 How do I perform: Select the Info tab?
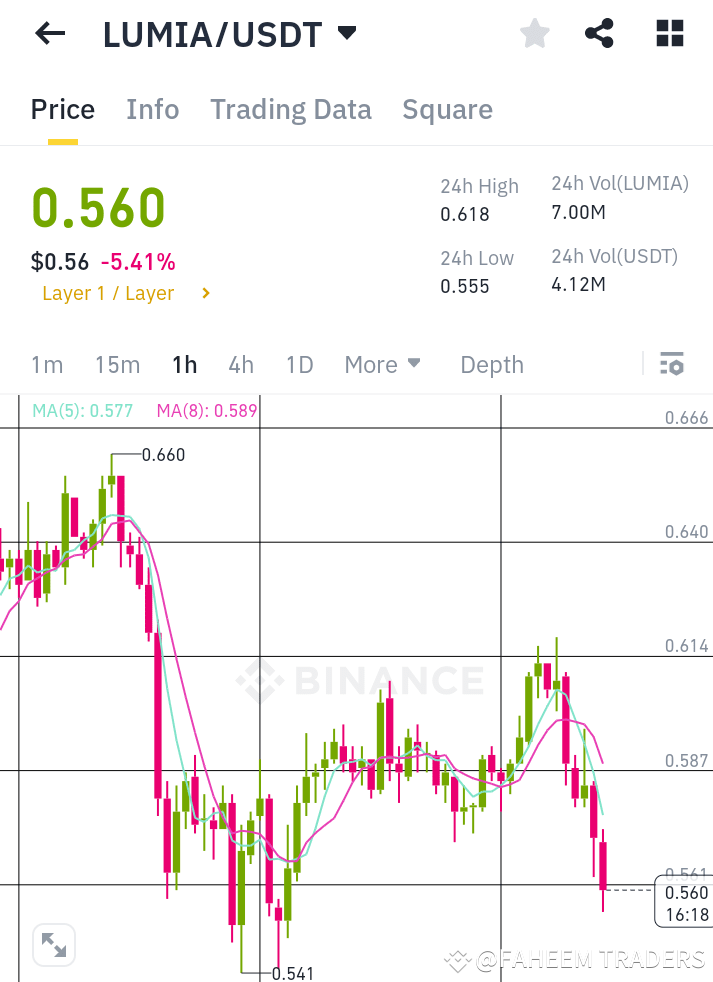coord(152,109)
